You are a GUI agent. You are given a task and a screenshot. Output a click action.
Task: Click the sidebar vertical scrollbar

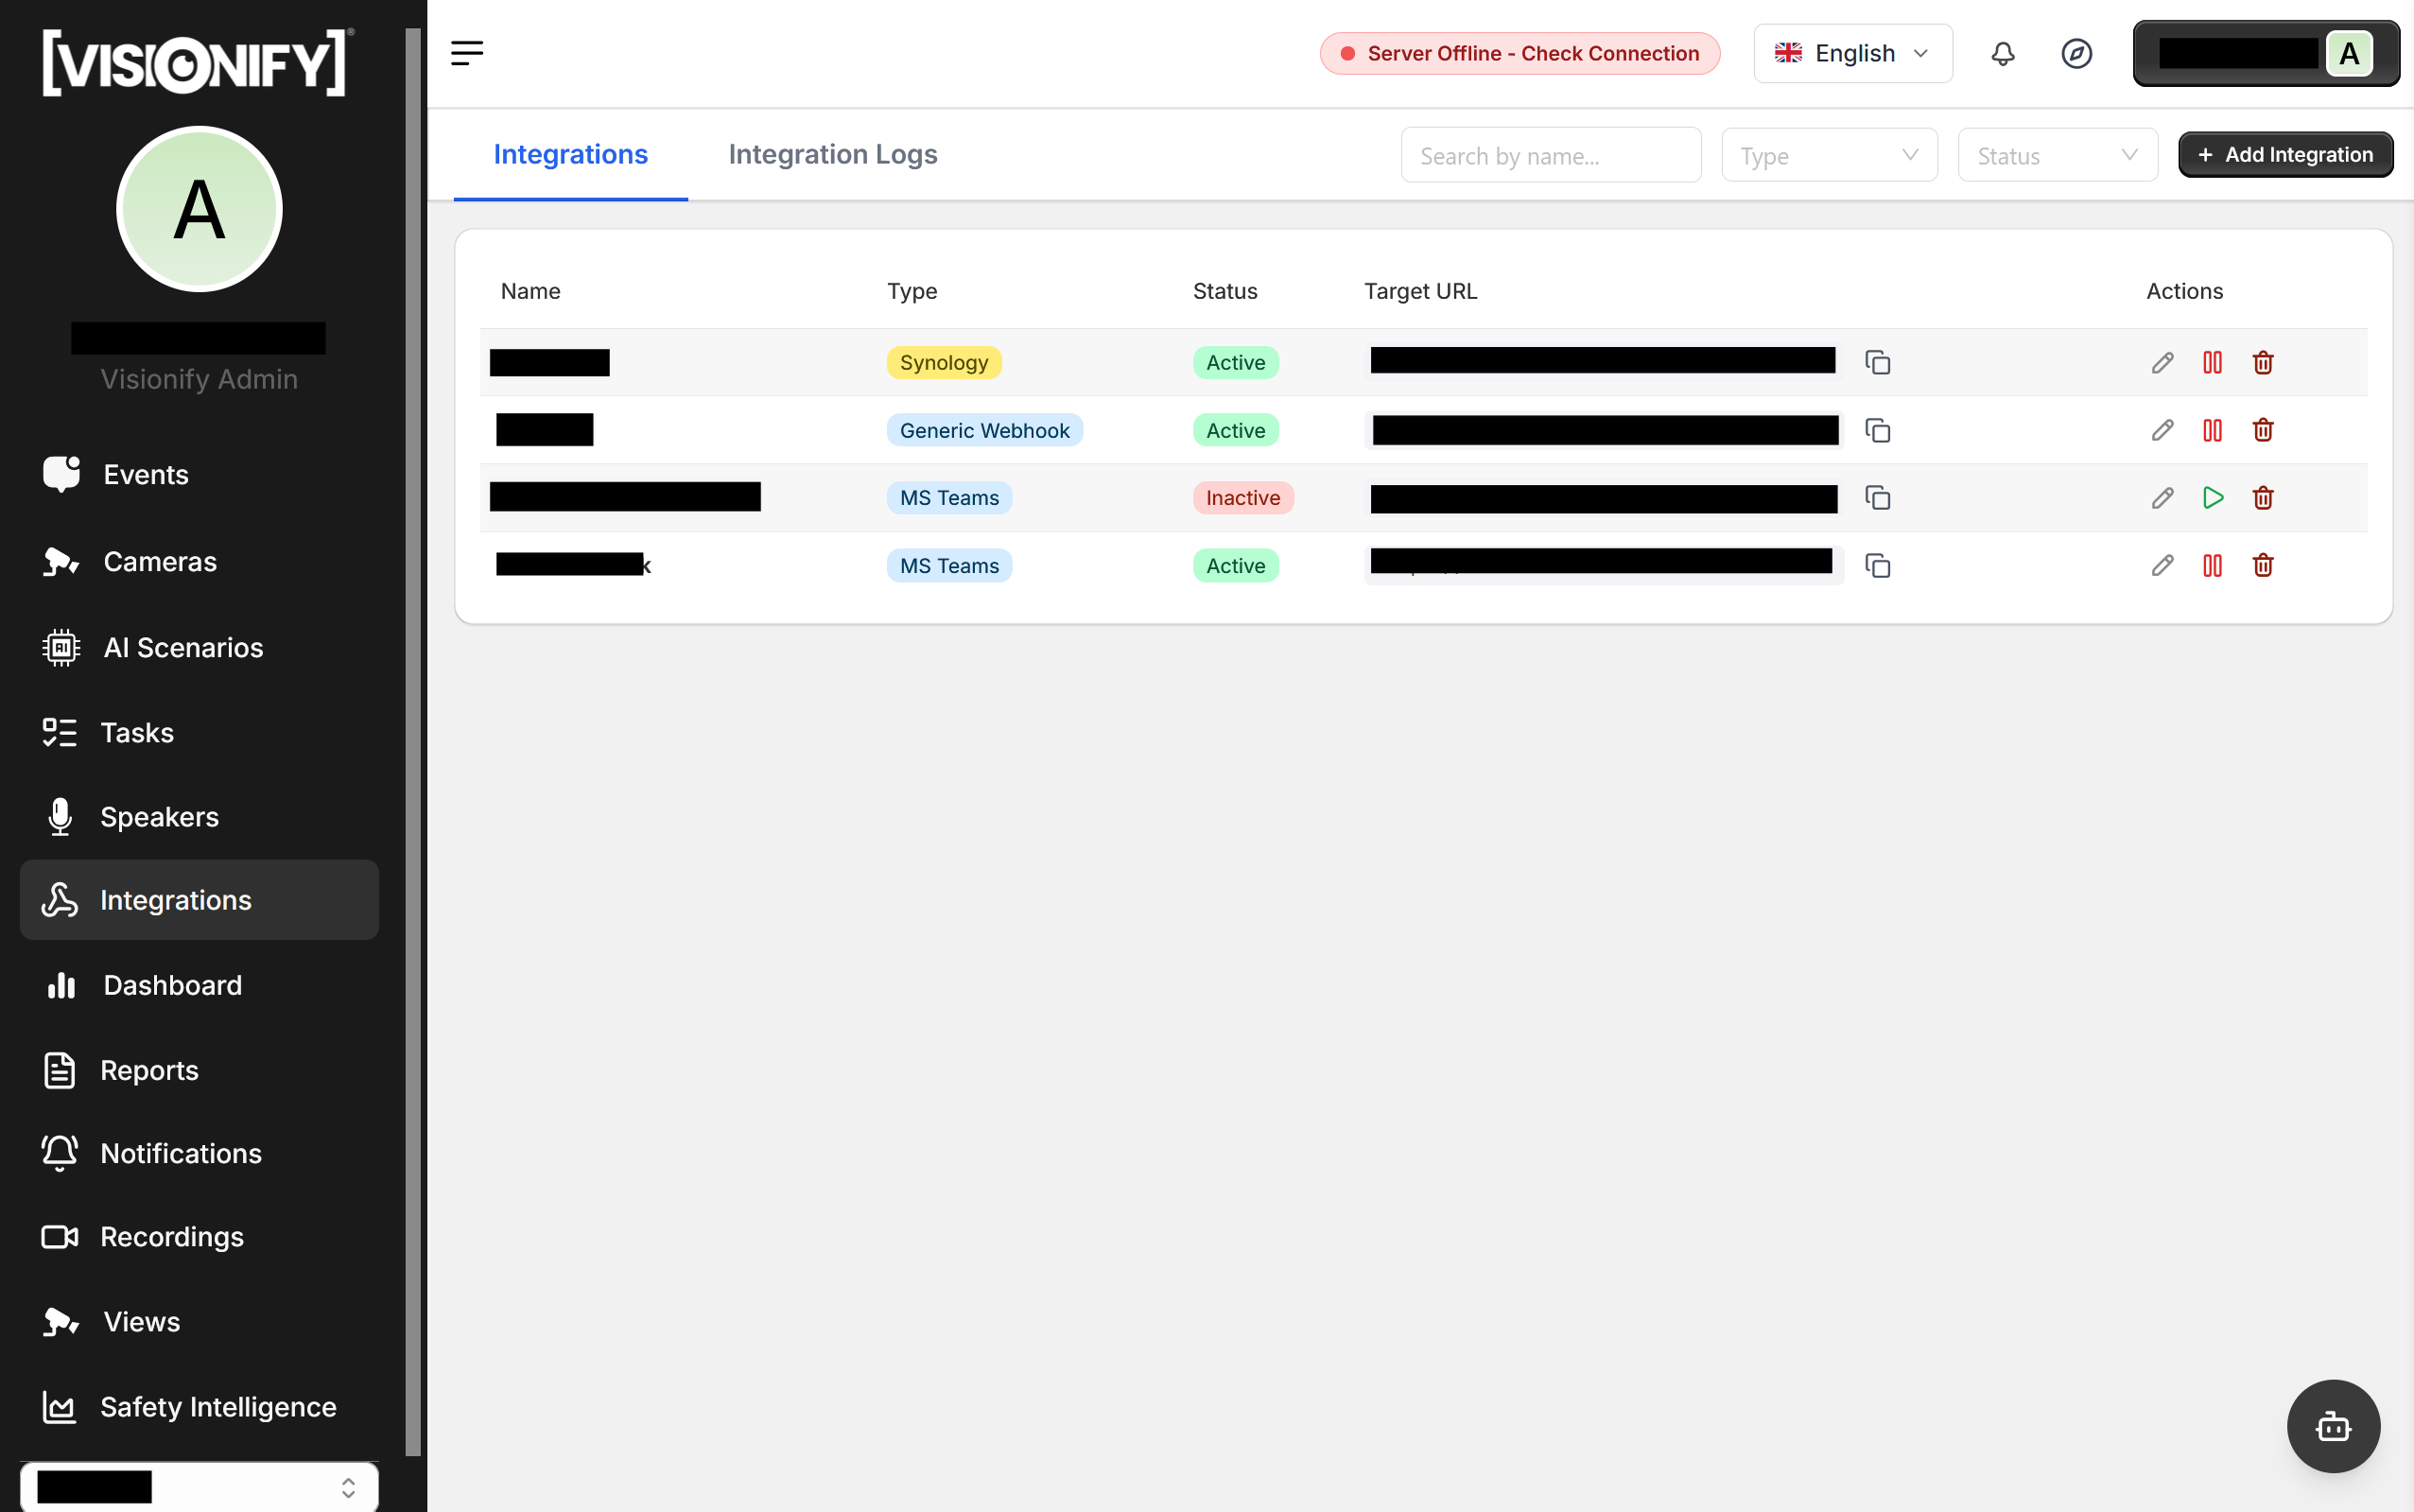(x=413, y=740)
